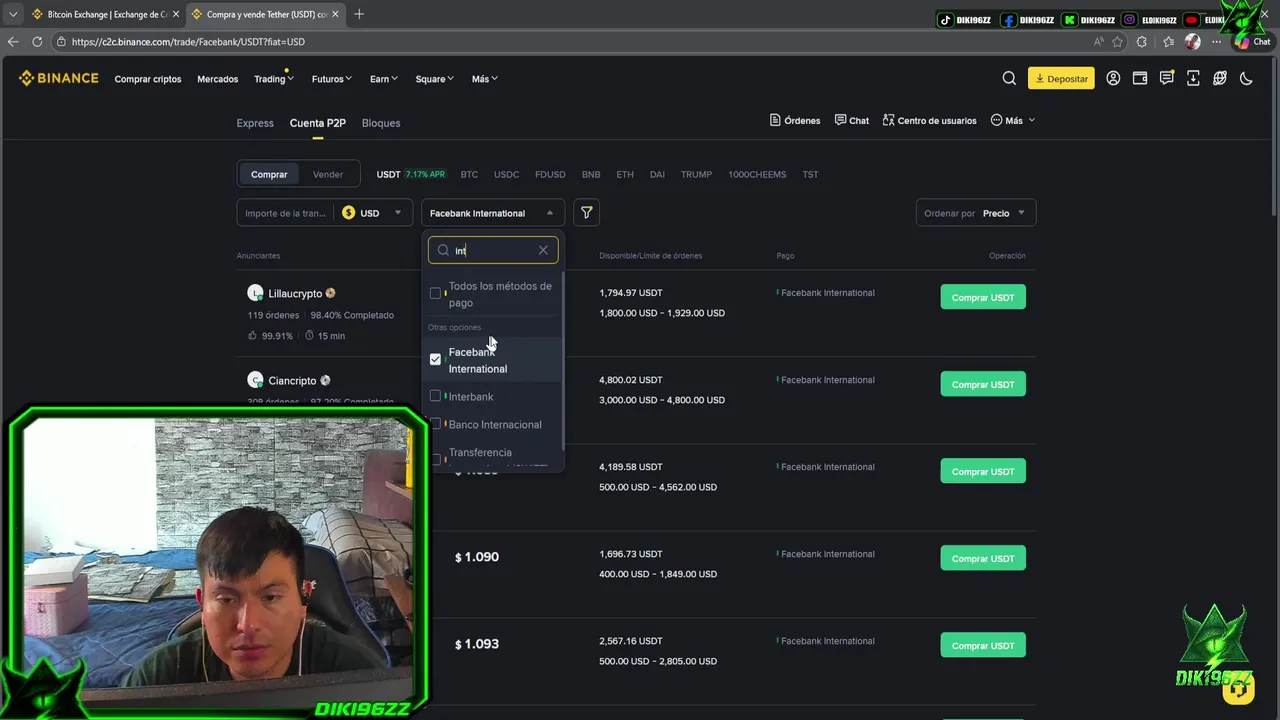Click Lillaucrypto advertiser avatar
This screenshot has height=720, width=1280.
[x=255, y=293]
